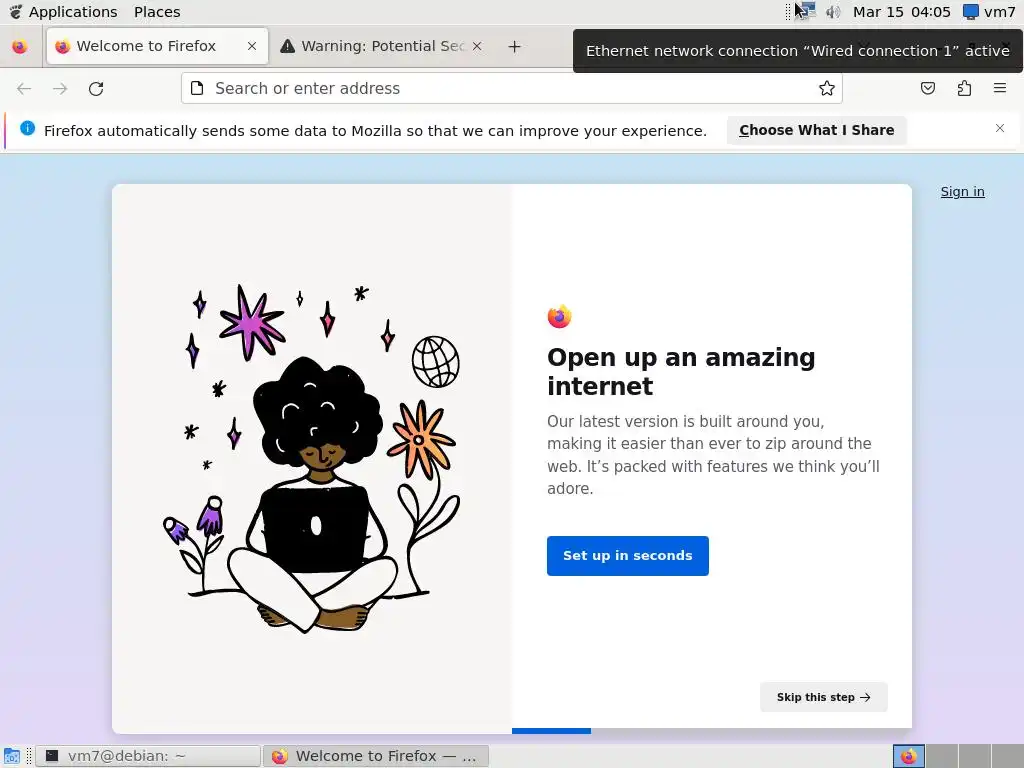Click the Open up an amazing internet heading
This screenshot has width=1024, height=768.
pyautogui.click(x=681, y=372)
